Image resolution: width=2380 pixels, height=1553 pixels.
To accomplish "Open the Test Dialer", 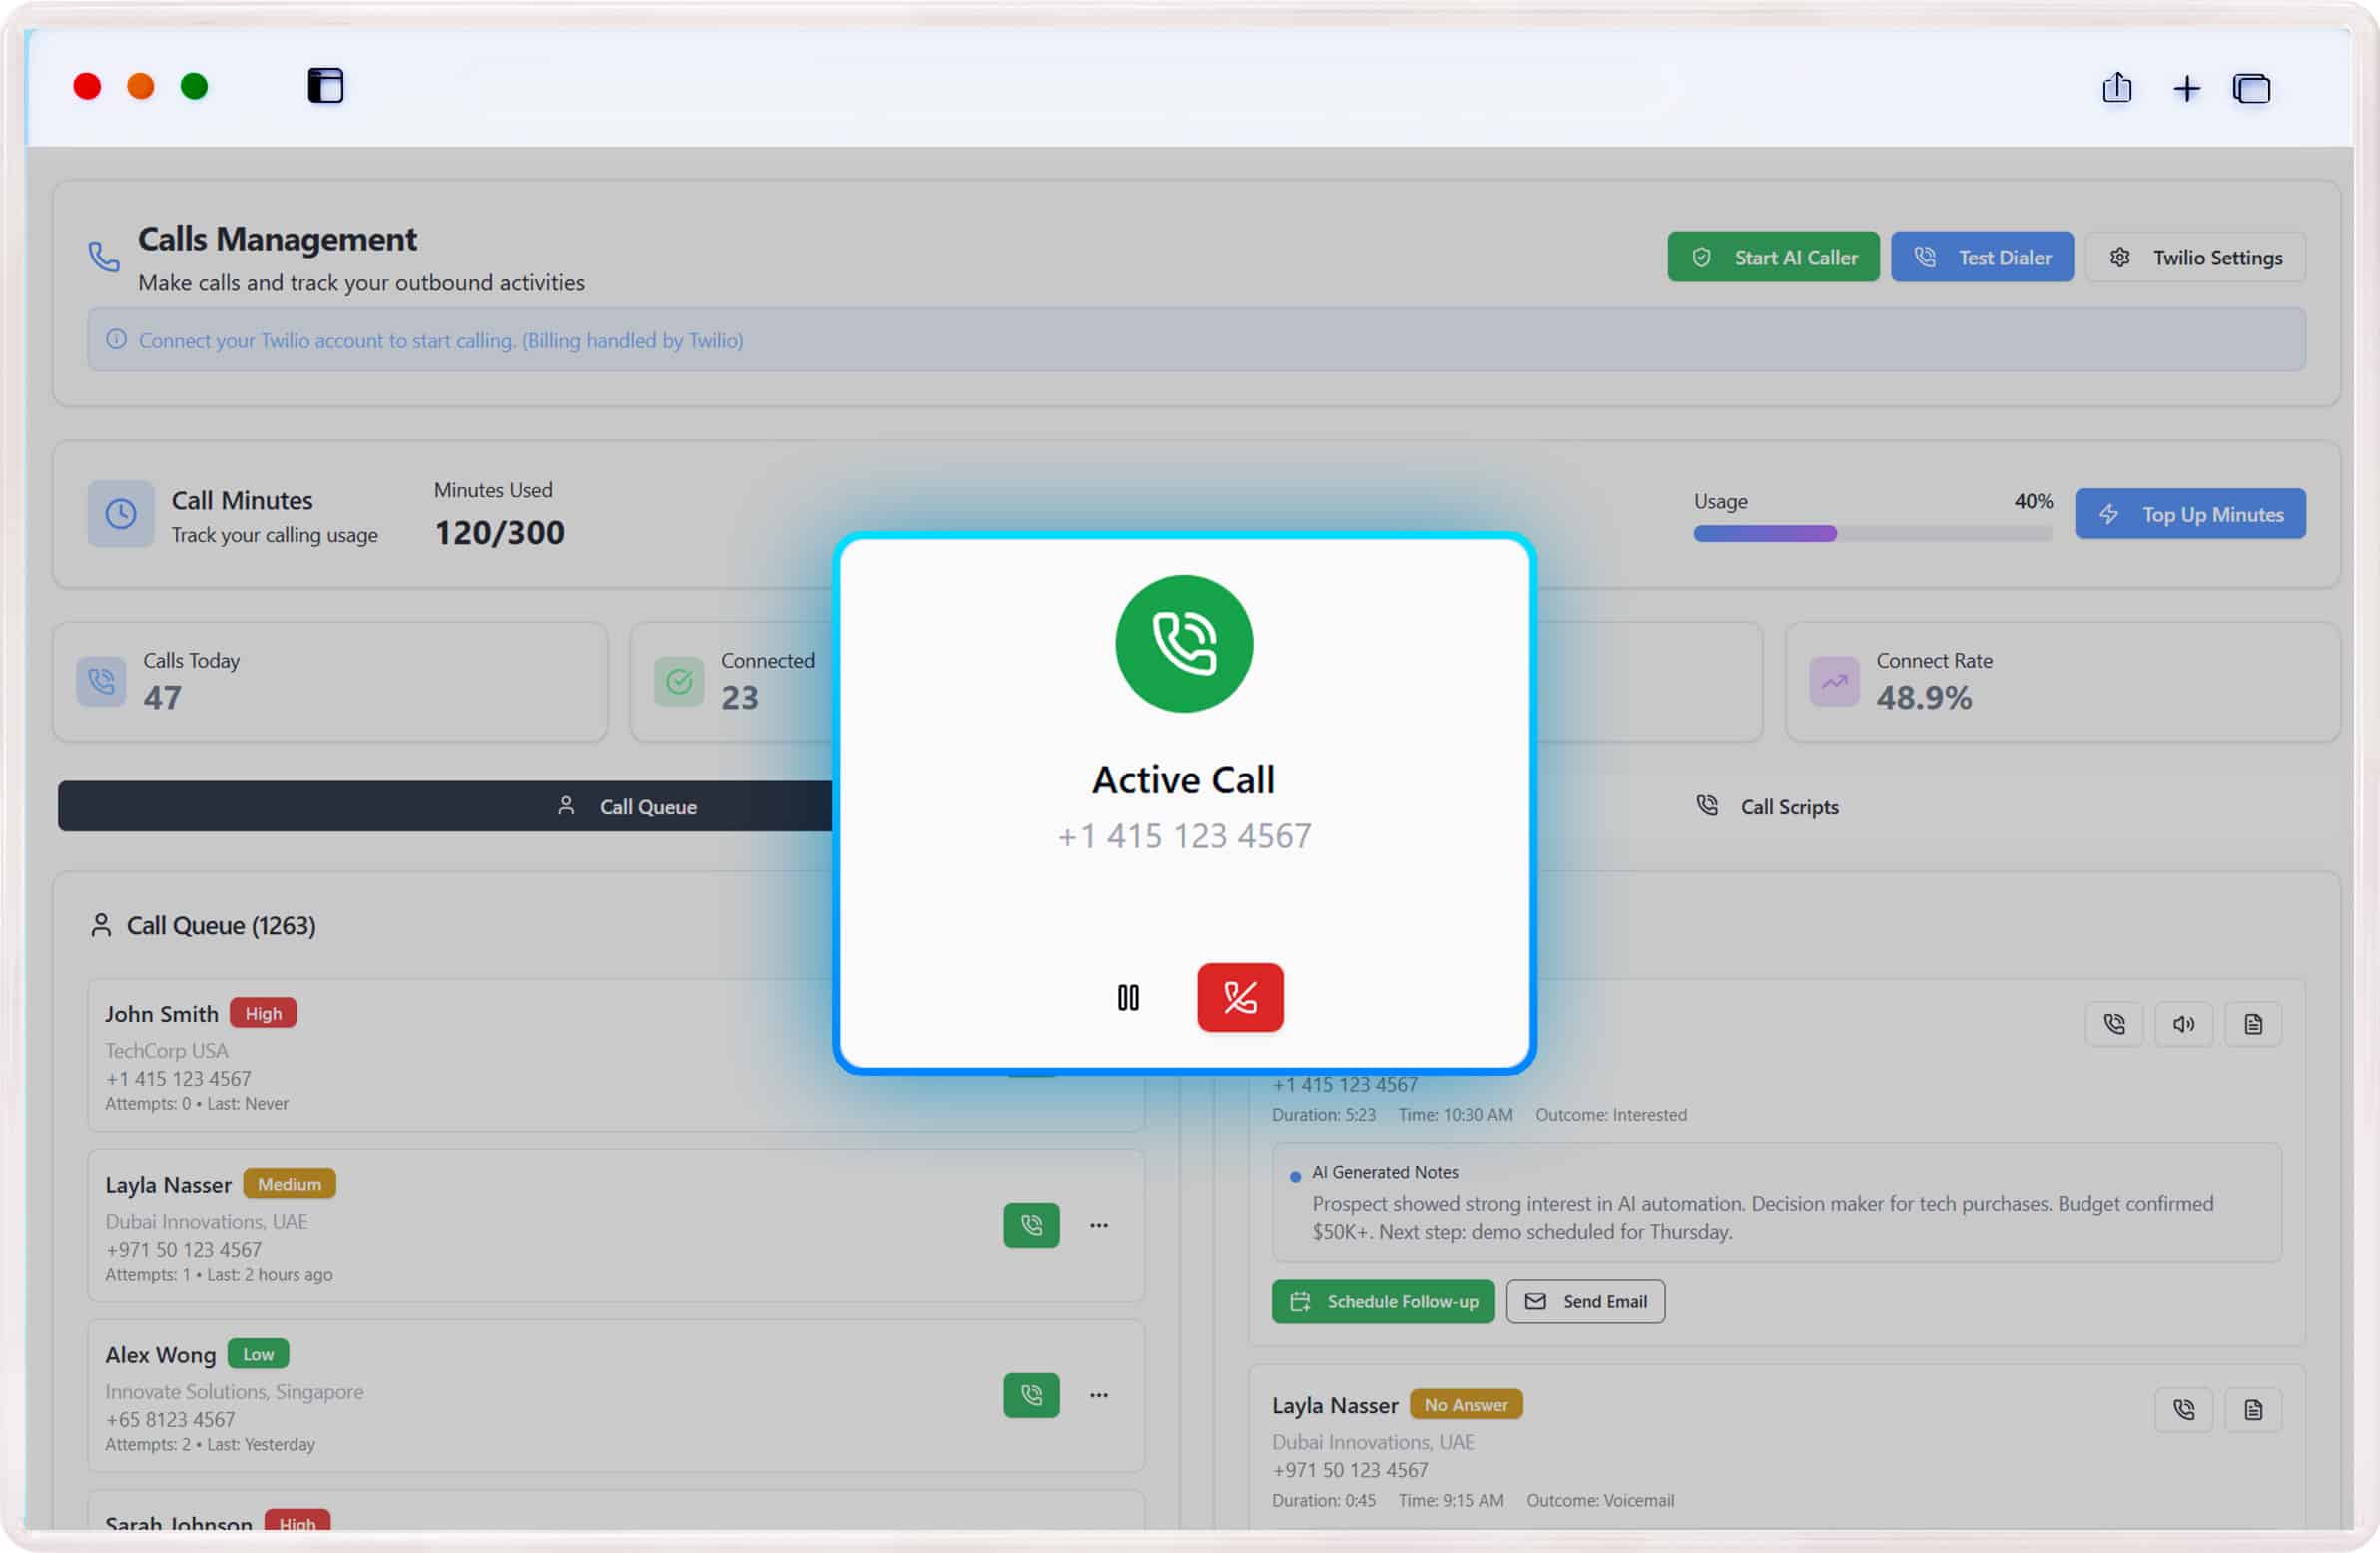I will [x=1981, y=257].
